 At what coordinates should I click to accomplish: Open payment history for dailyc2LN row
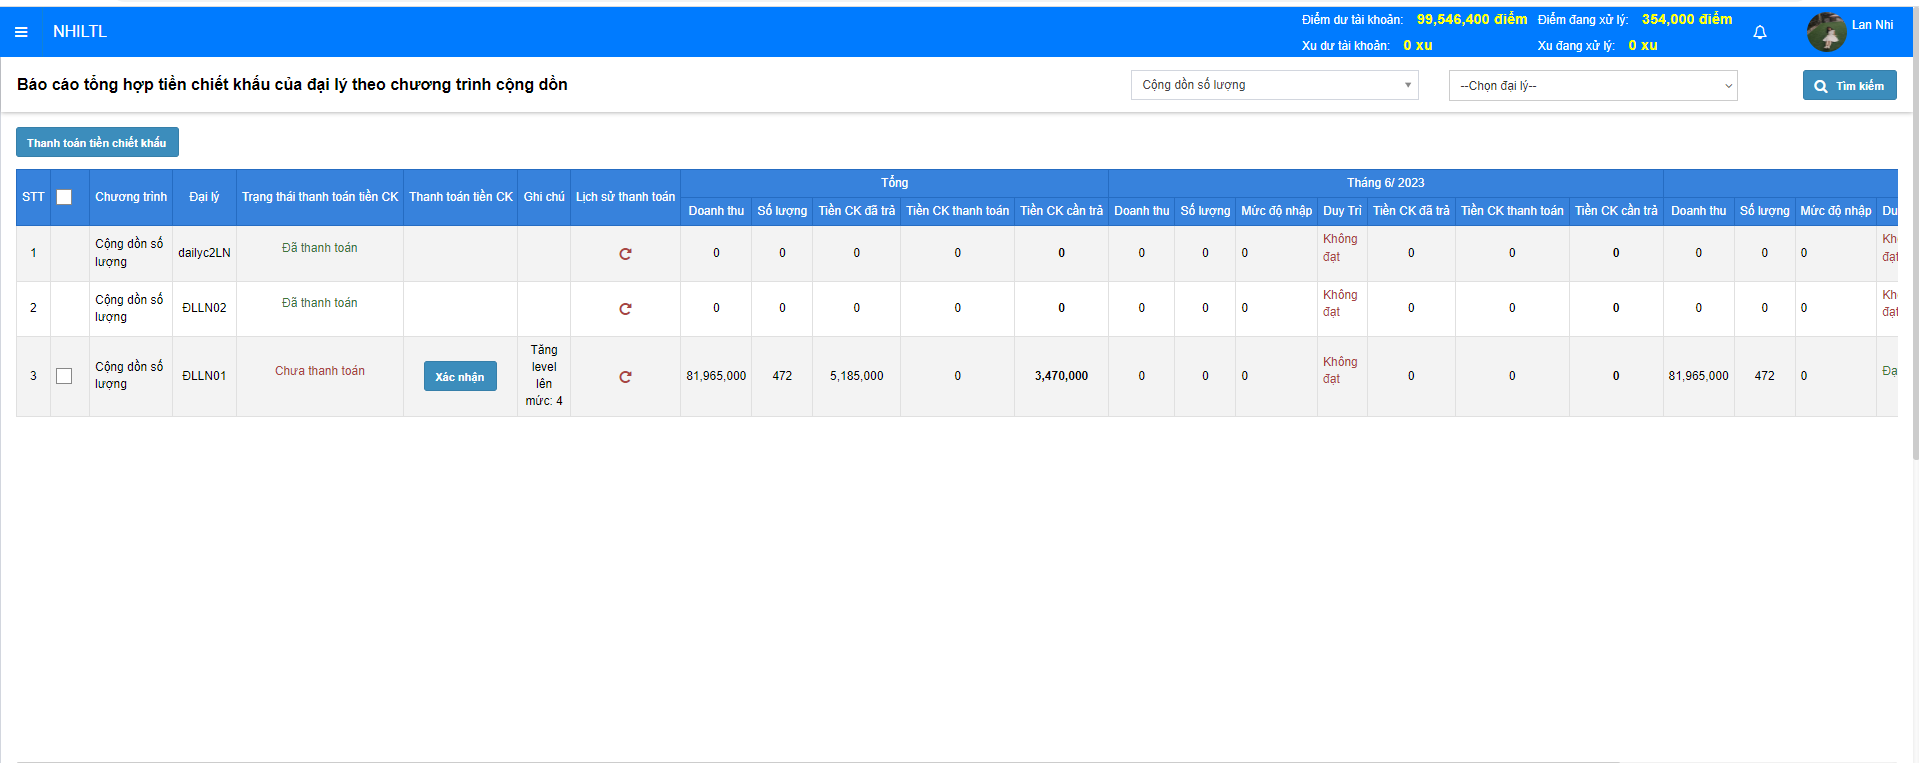(625, 254)
